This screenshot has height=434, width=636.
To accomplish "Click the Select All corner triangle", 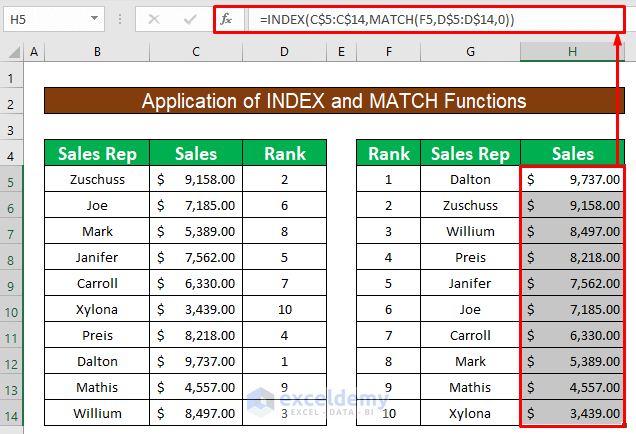I will [14, 52].
